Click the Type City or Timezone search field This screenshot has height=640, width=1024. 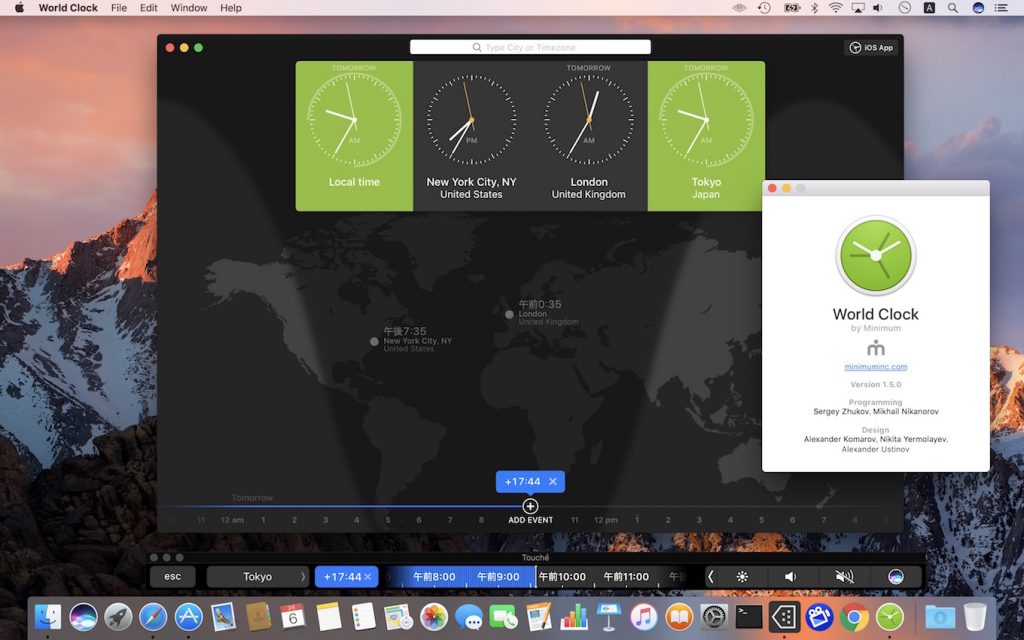[529, 46]
